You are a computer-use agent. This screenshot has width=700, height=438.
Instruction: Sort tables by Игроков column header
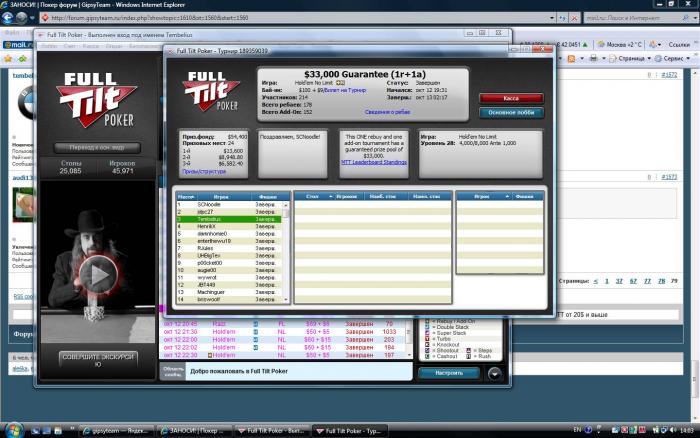[x=346, y=196]
